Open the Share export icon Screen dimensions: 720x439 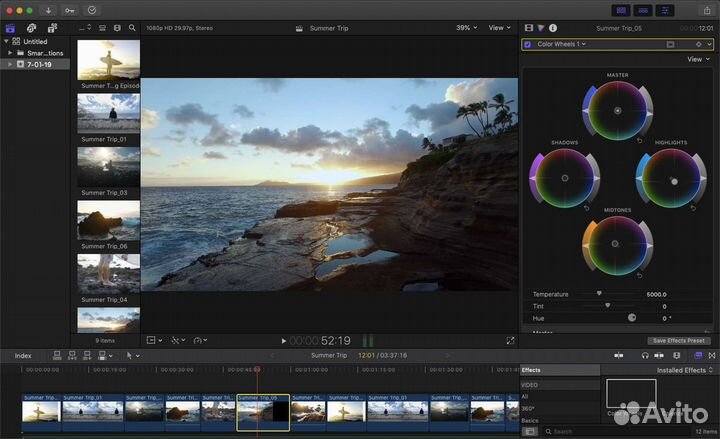(x=705, y=10)
